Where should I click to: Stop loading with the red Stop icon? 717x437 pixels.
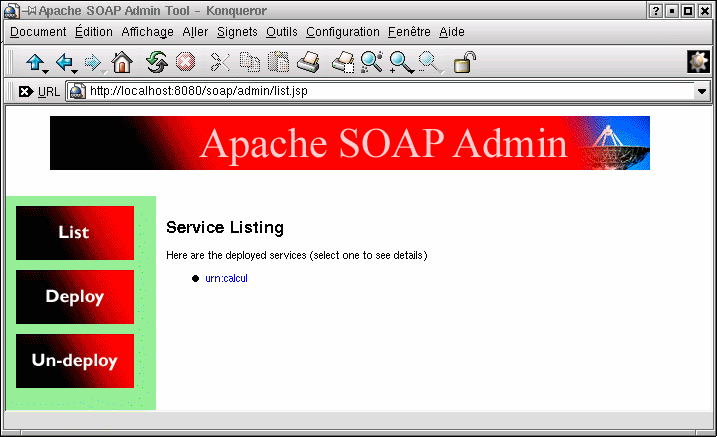tap(186, 62)
